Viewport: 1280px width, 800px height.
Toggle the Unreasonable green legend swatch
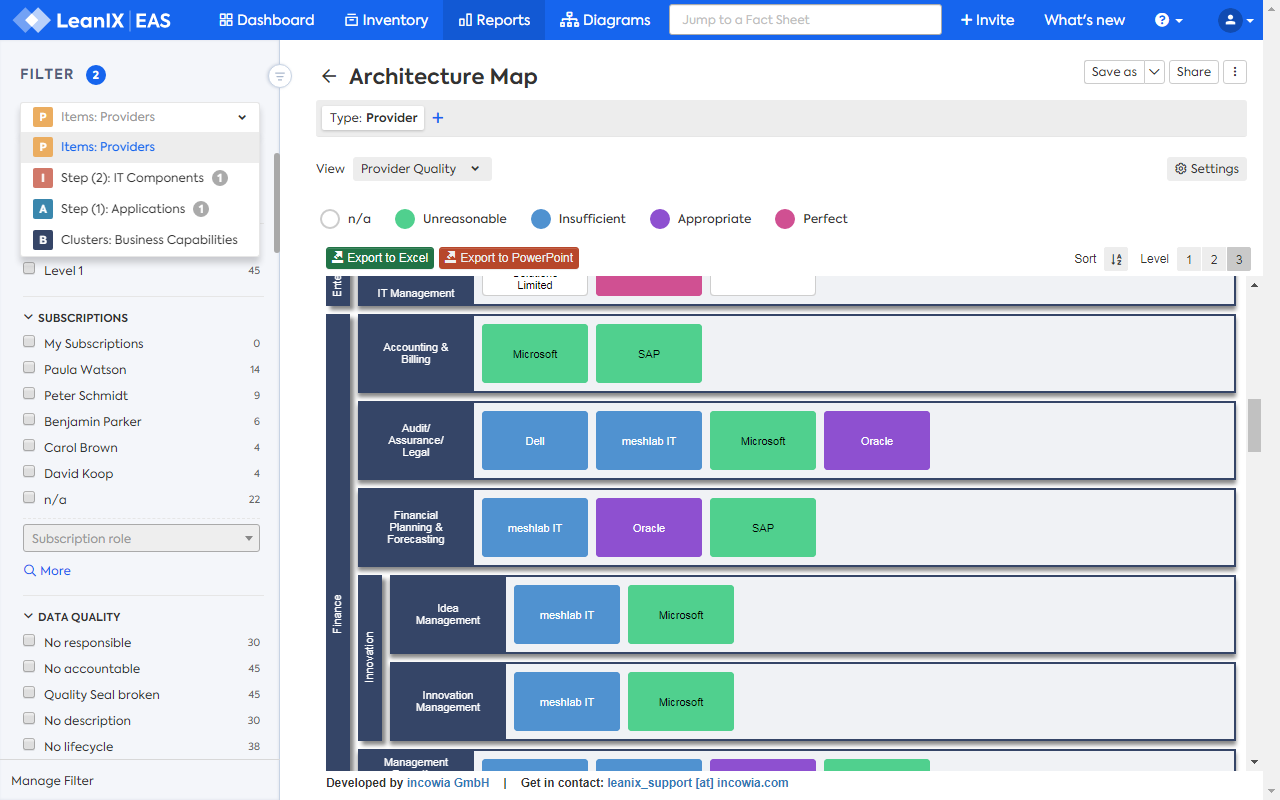click(x=405, y=219)
